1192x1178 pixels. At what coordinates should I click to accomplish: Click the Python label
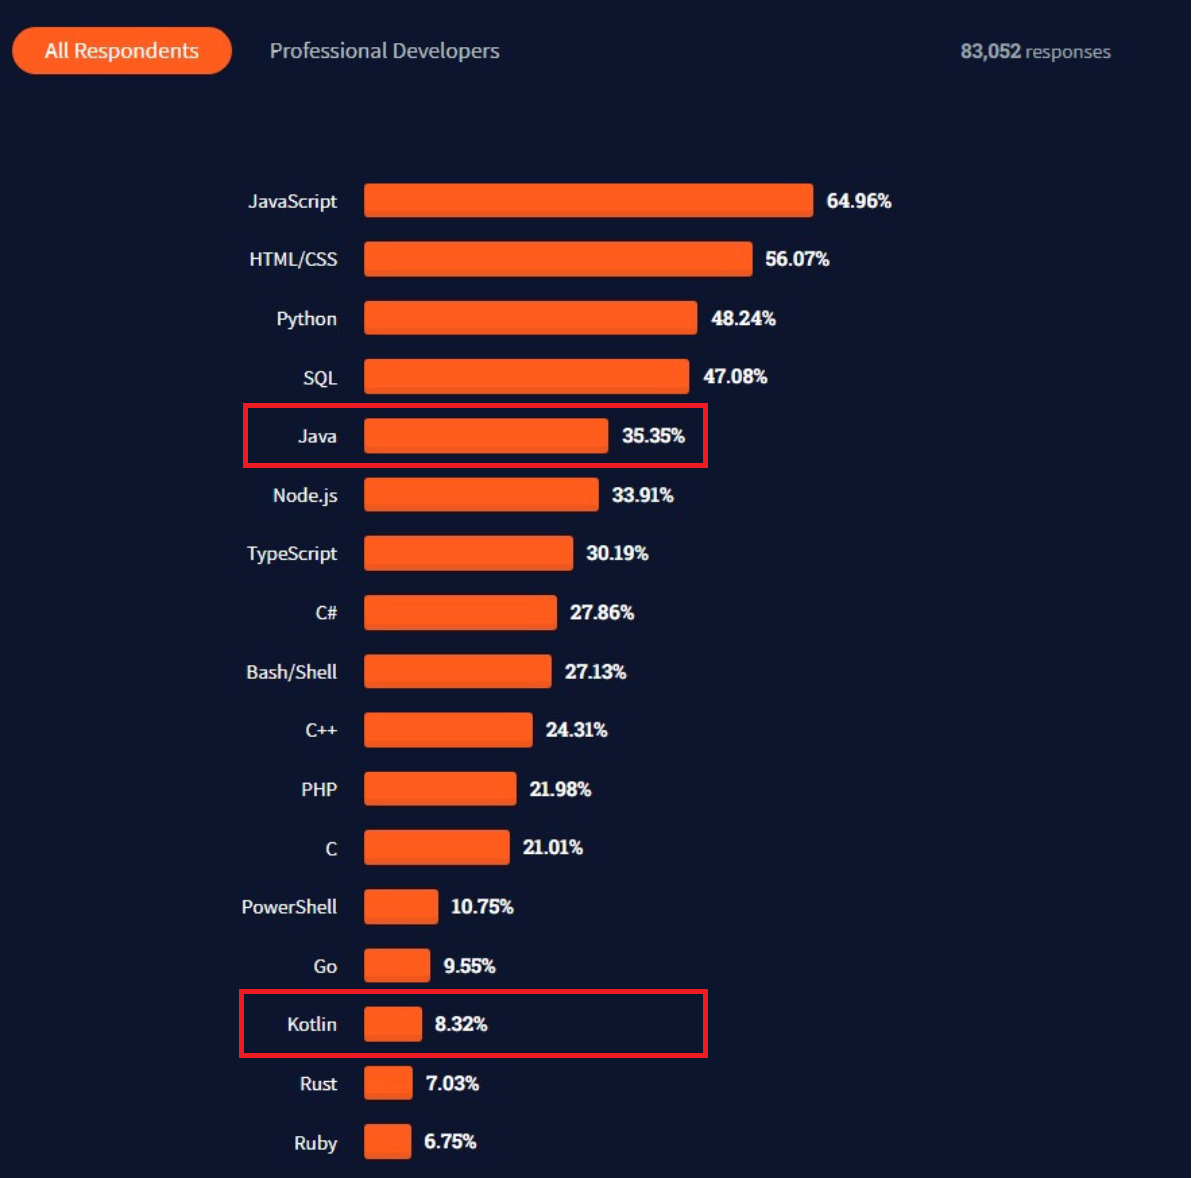306,319
